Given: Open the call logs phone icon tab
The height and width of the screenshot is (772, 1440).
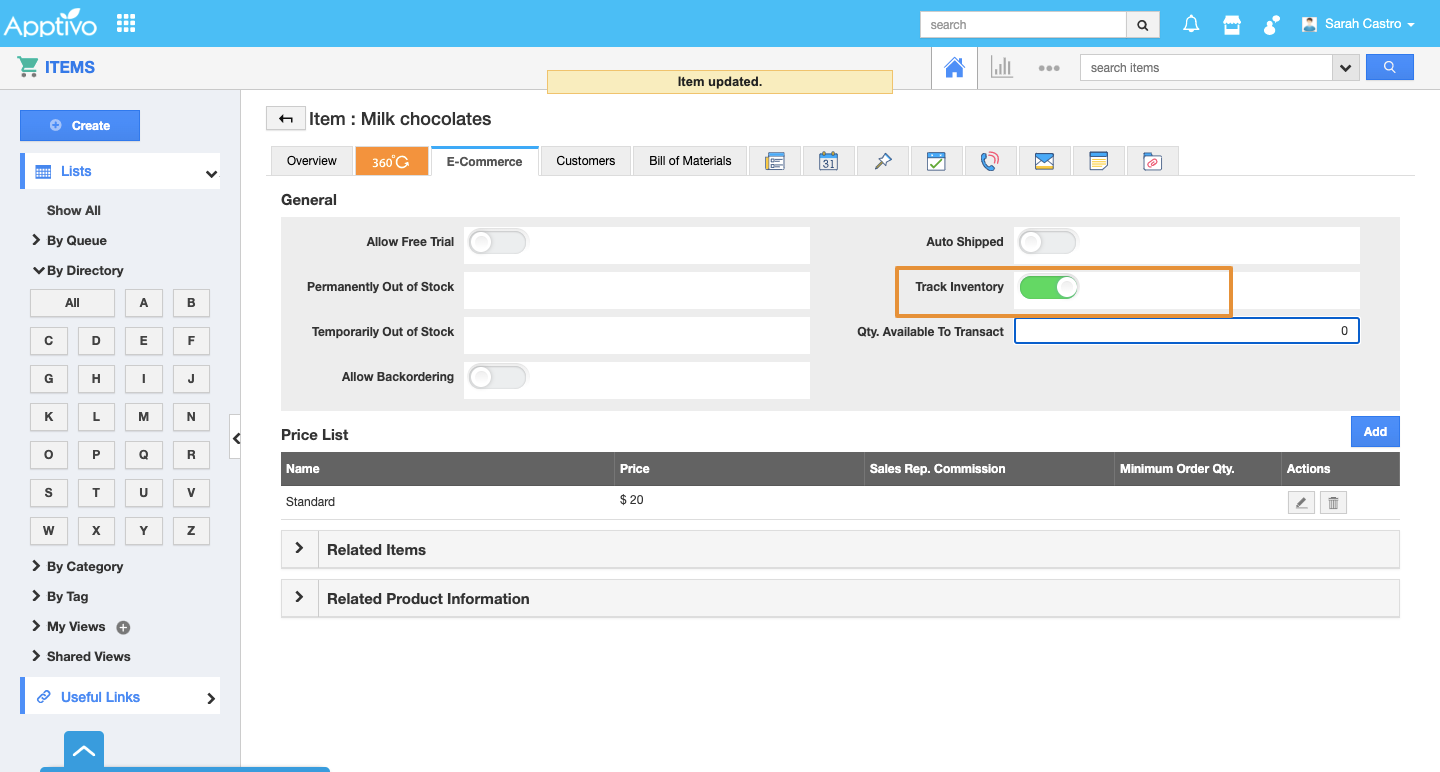Looking at the screenshot, I should [x=990, y=161].
